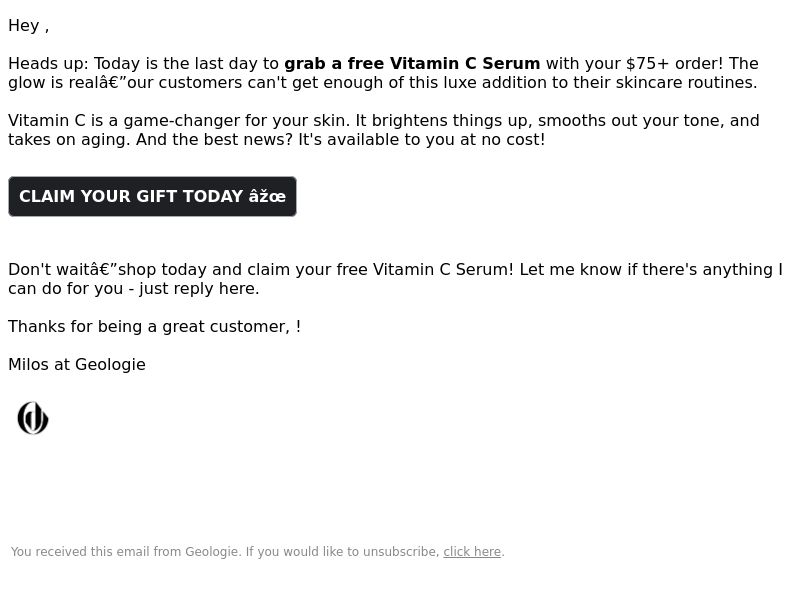Click the 'takes on aging.' phrase
This screenshot has width=800, height=600.
tap(69, 139)
